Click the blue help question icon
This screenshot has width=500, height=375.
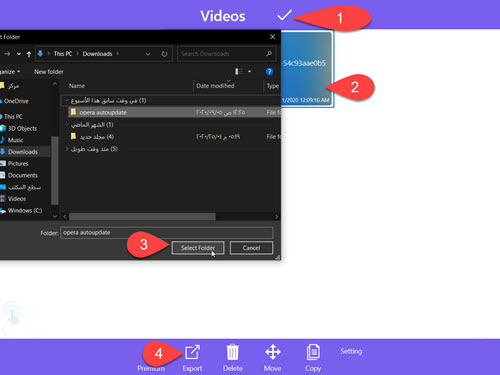pos(269,72)
